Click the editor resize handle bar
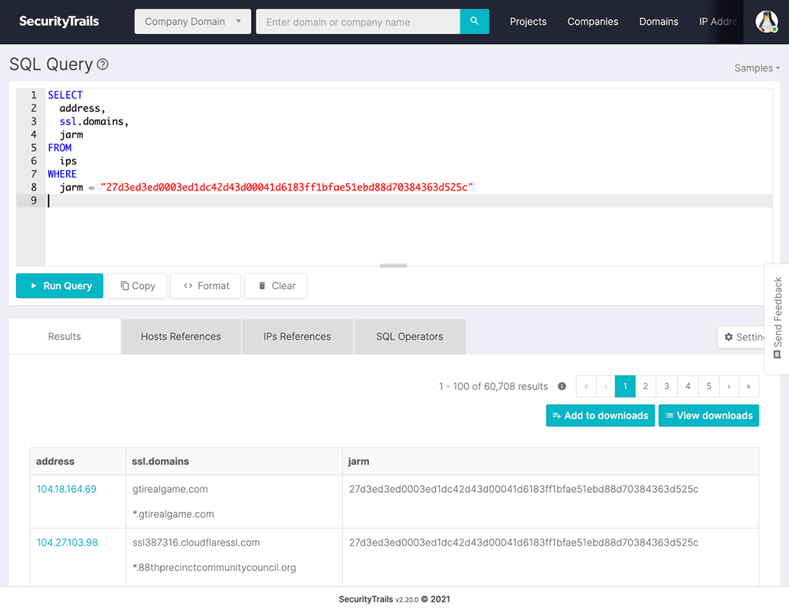 pos(393,265)
